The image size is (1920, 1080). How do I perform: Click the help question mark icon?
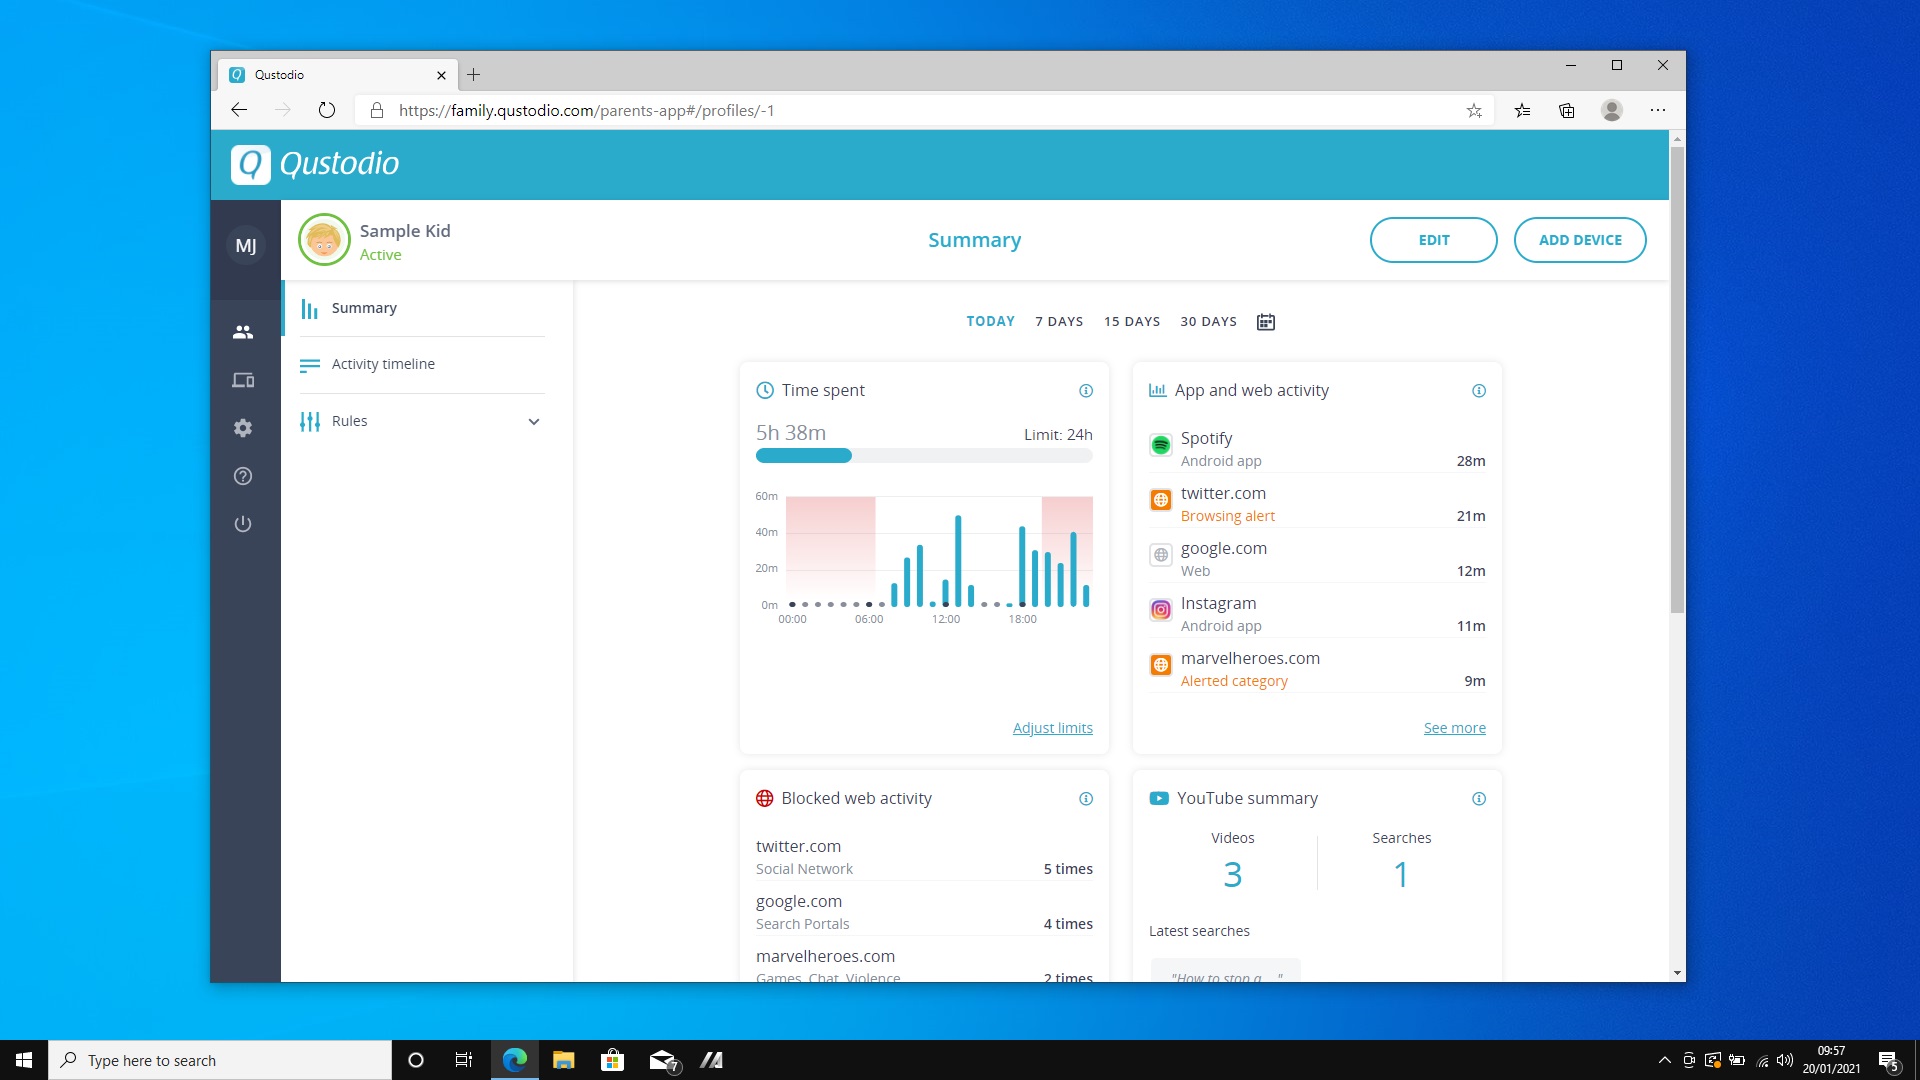(x=243, y=475)
